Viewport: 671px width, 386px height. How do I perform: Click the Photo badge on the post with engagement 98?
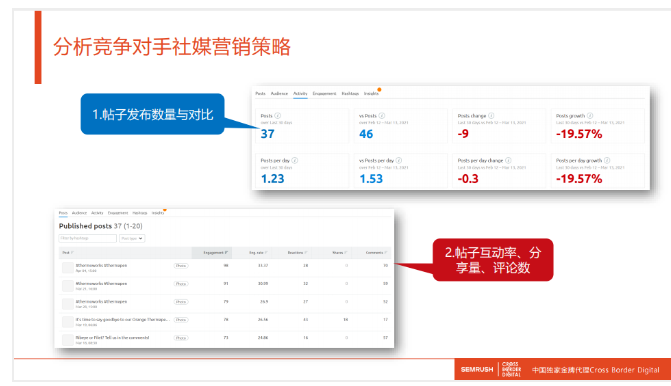pyautogui.click(x=181, y=266)
